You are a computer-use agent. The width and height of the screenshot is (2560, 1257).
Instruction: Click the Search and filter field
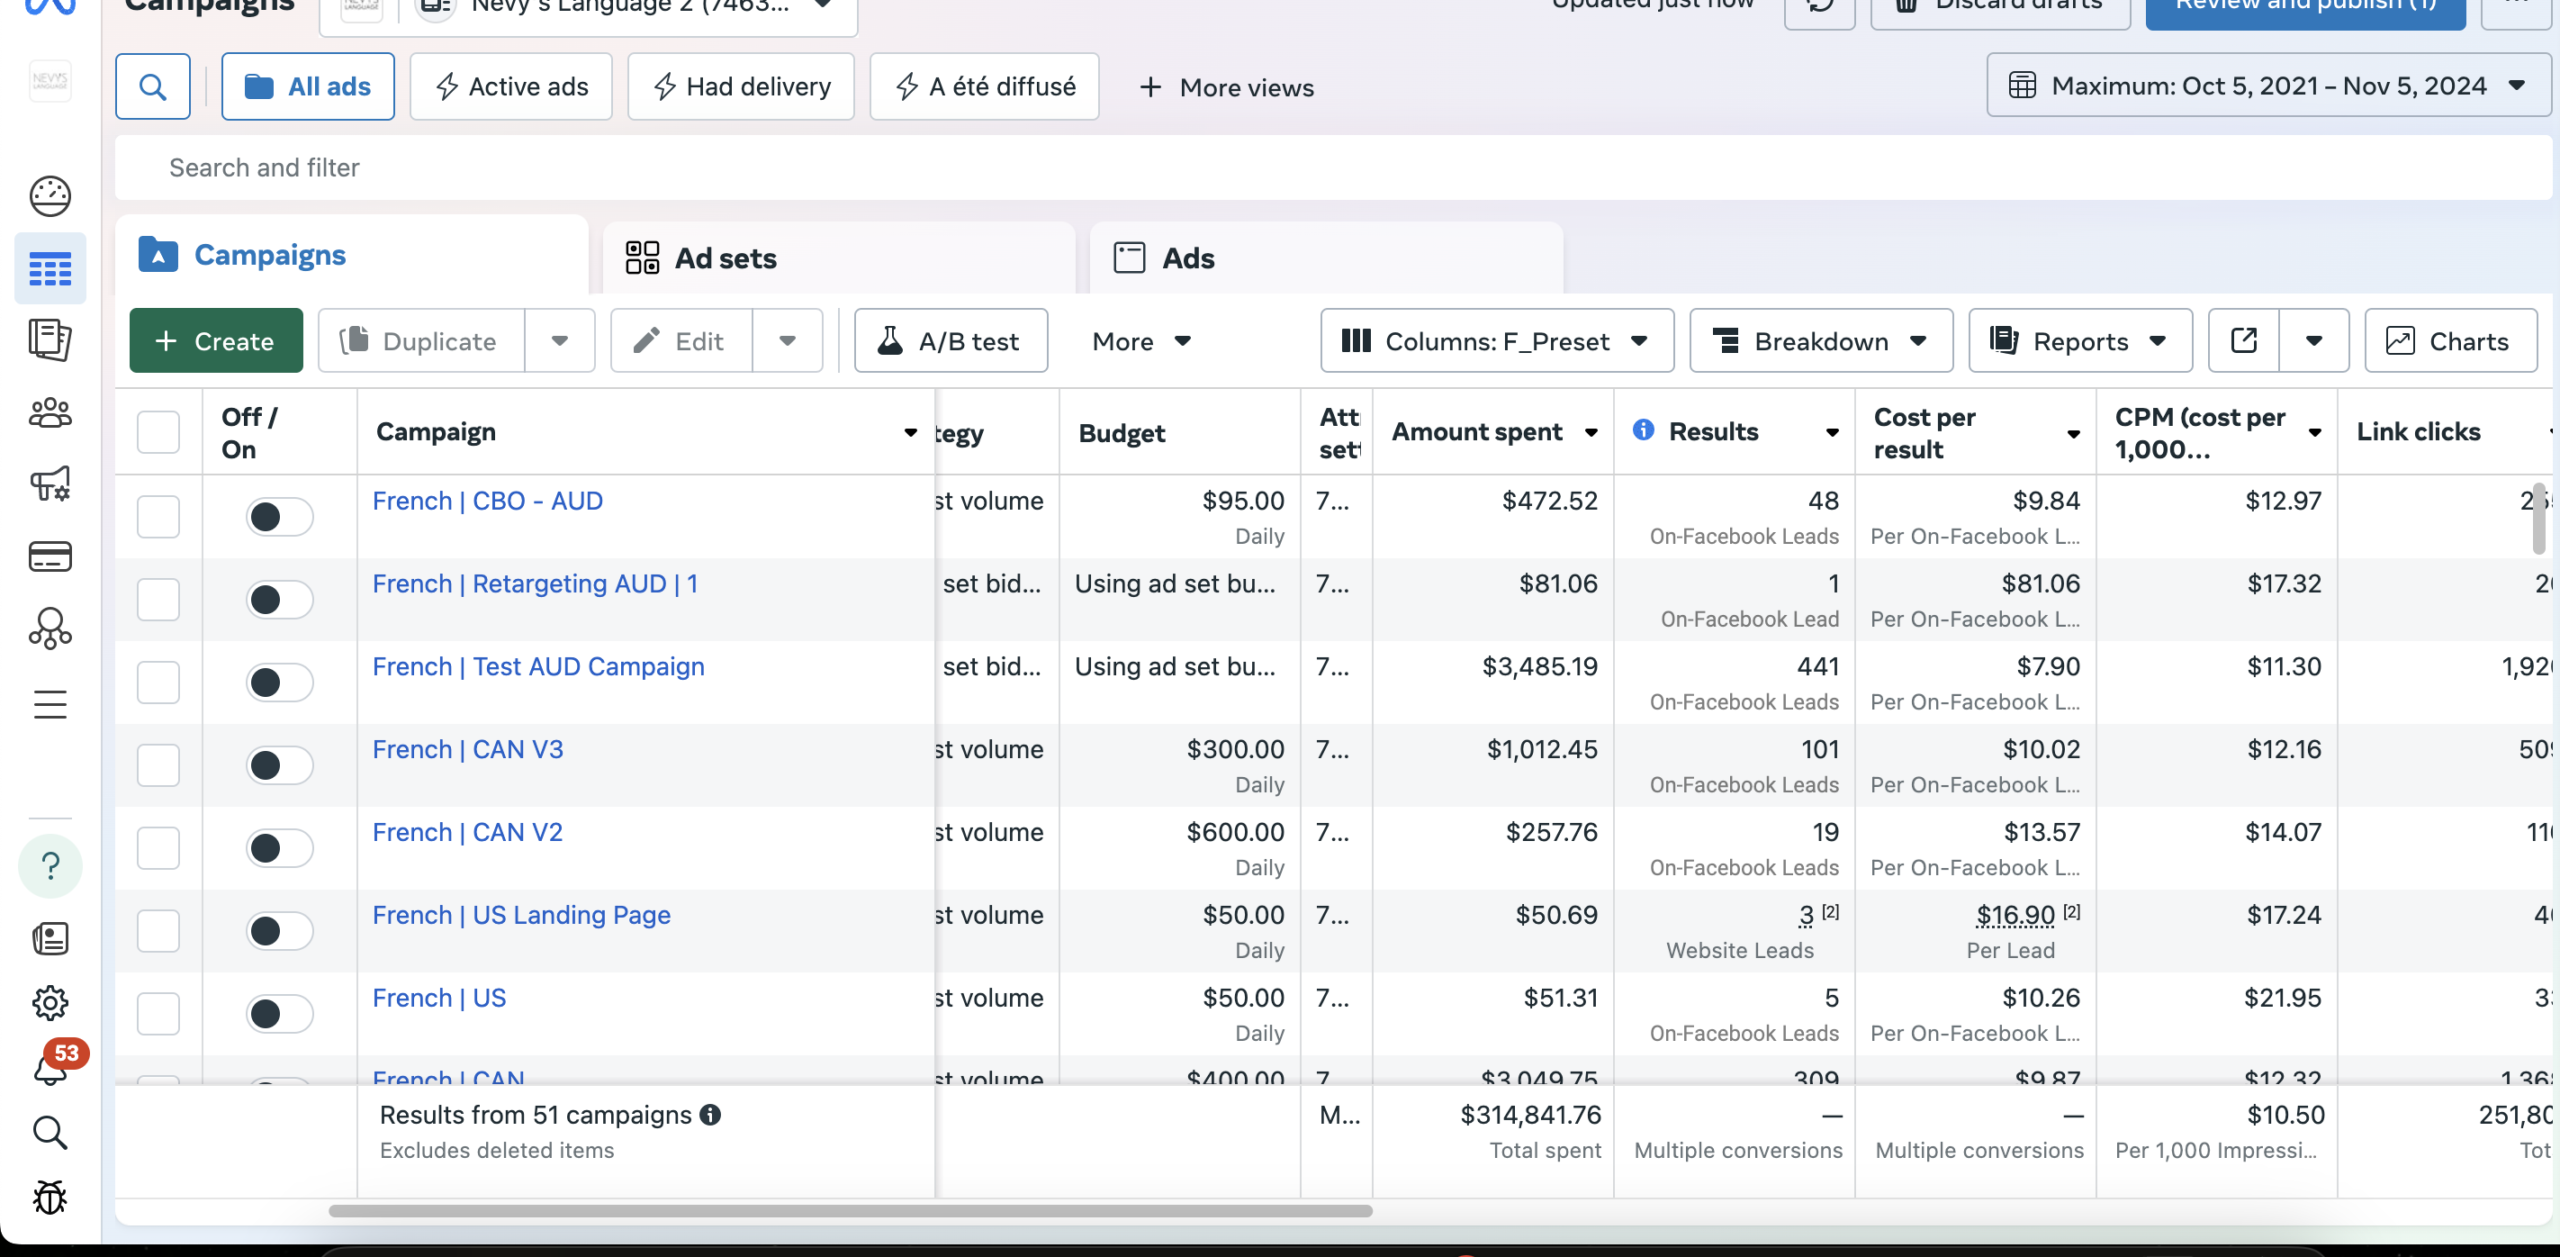[x=1334, y=168]
